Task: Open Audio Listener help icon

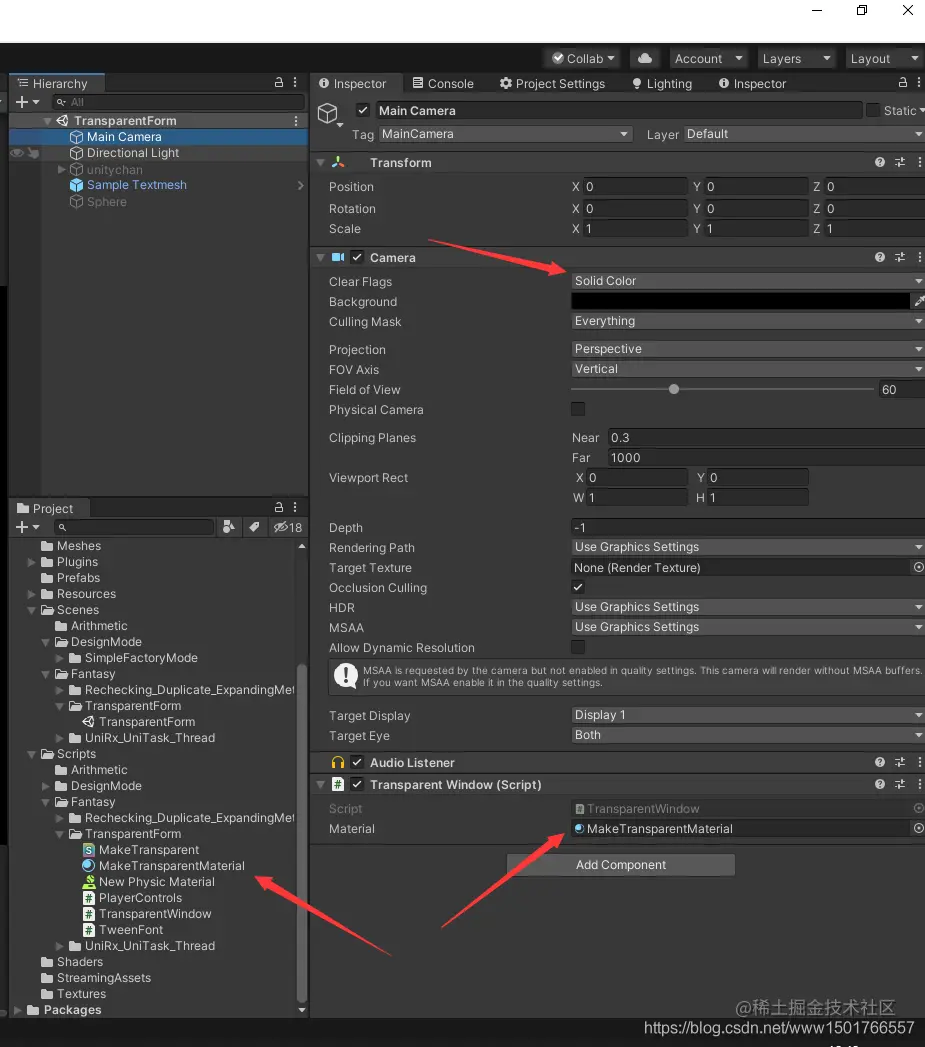Action: 880,762
